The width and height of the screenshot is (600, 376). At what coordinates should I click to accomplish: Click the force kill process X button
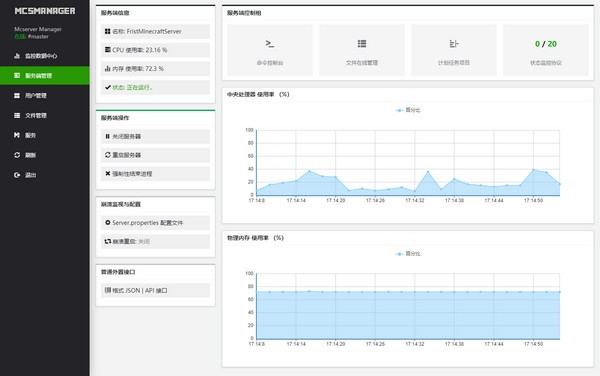click(x=155, y=174)
